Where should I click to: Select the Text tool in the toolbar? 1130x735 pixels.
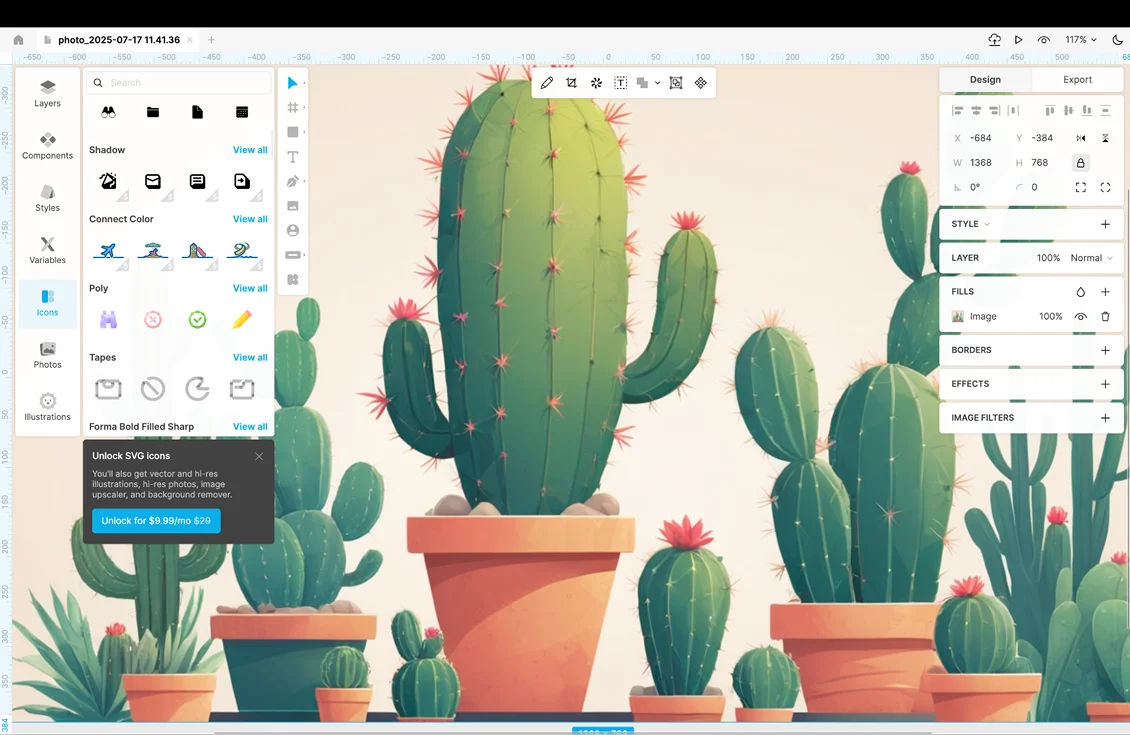(x=293, y=157)
